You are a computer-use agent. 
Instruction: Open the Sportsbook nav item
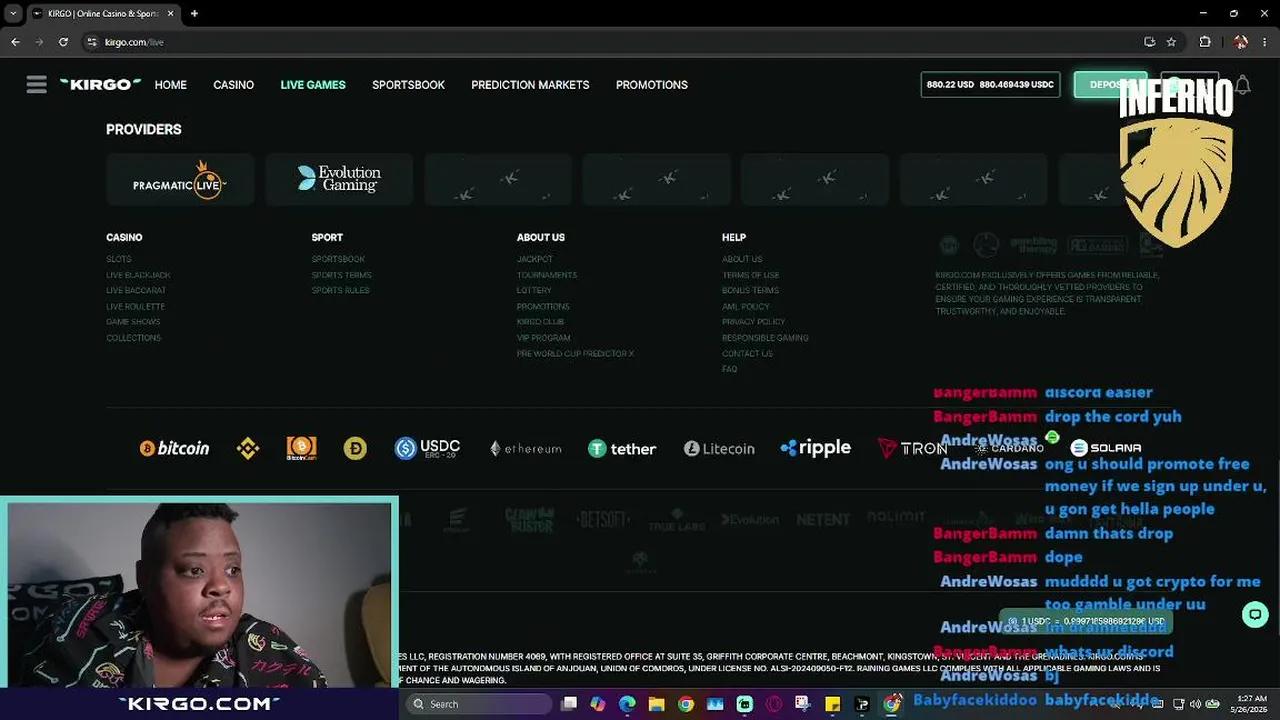[408, 85]
